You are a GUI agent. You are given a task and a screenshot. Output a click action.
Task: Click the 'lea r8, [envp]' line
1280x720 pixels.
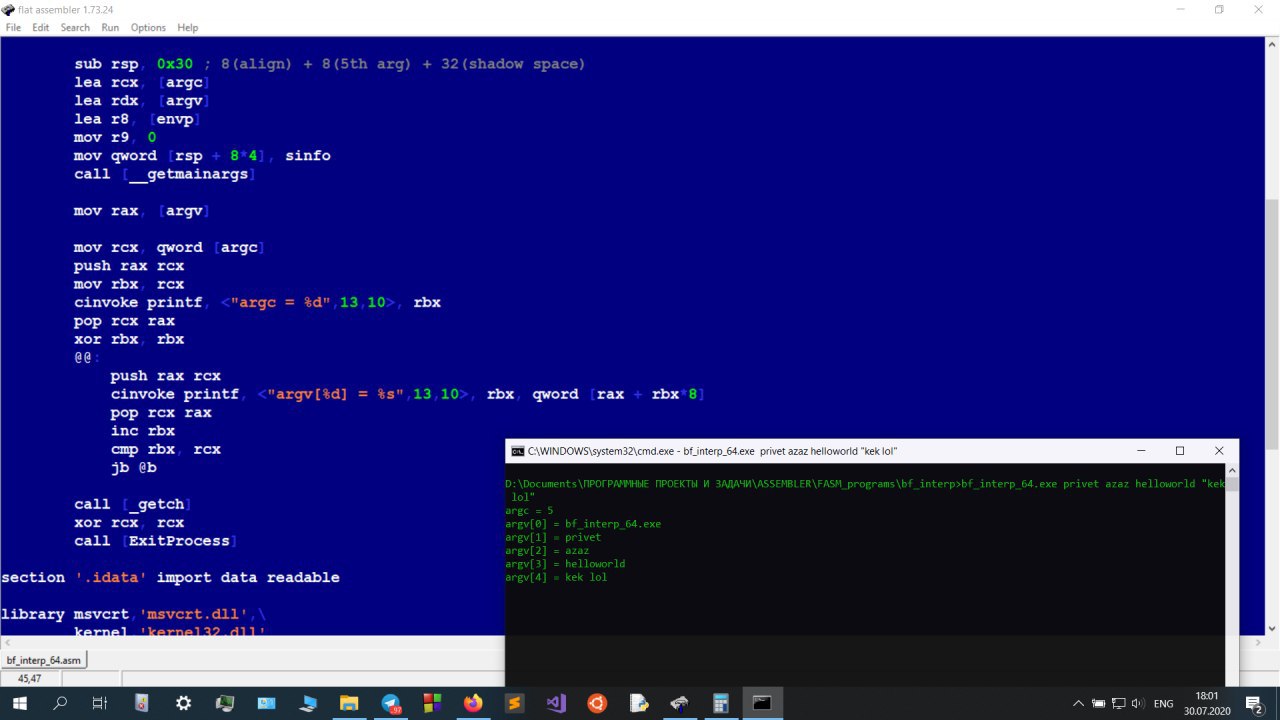pos(137,119)
